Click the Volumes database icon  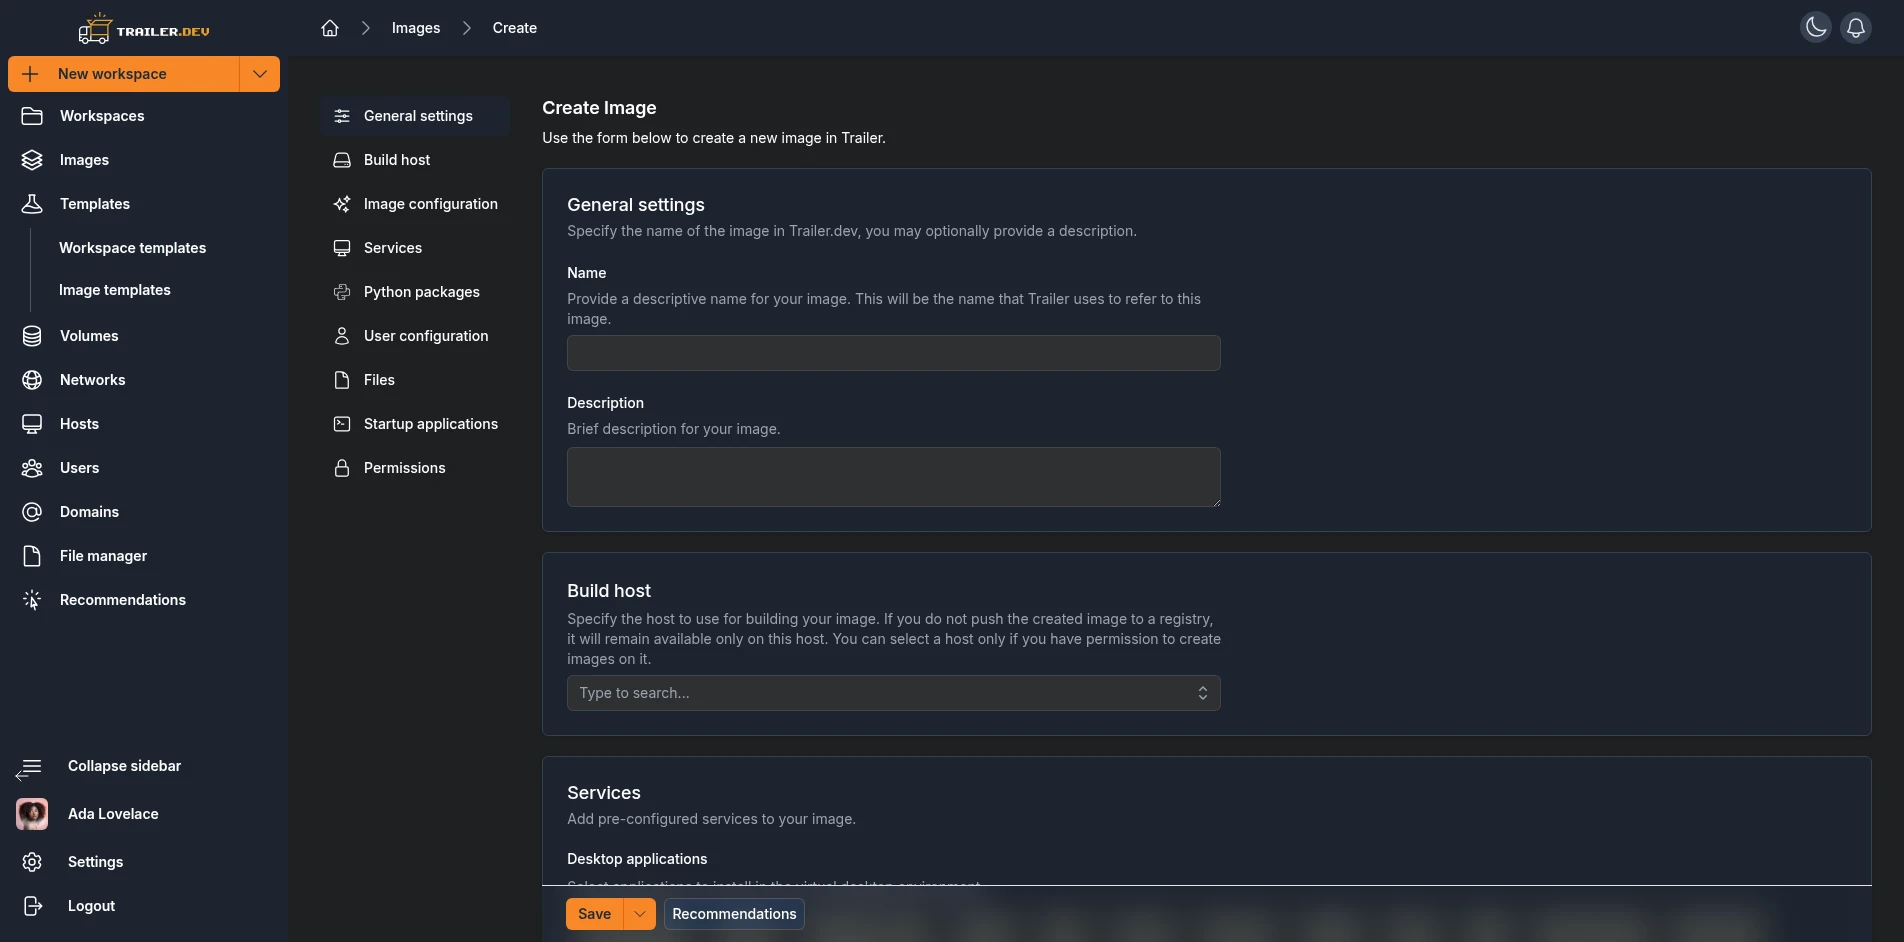click(x=32, y=336)
